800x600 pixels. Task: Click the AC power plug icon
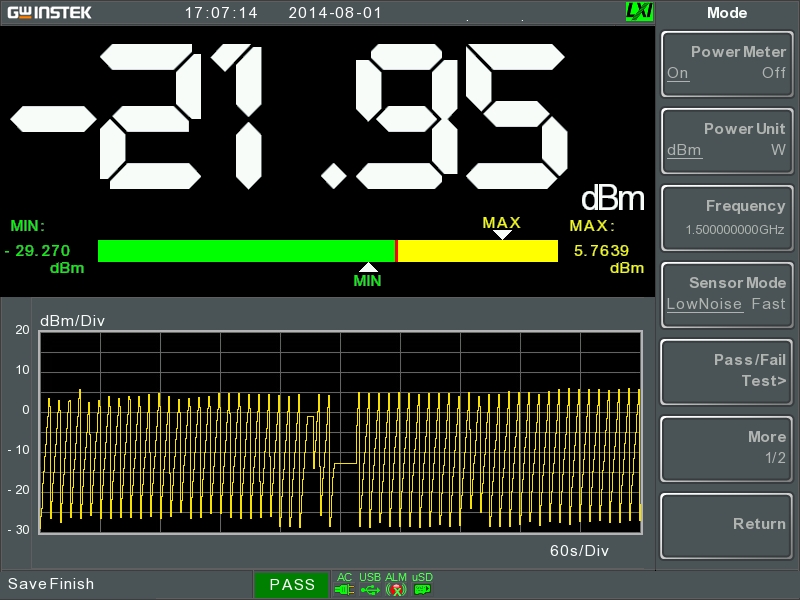[x=344, y=590]
